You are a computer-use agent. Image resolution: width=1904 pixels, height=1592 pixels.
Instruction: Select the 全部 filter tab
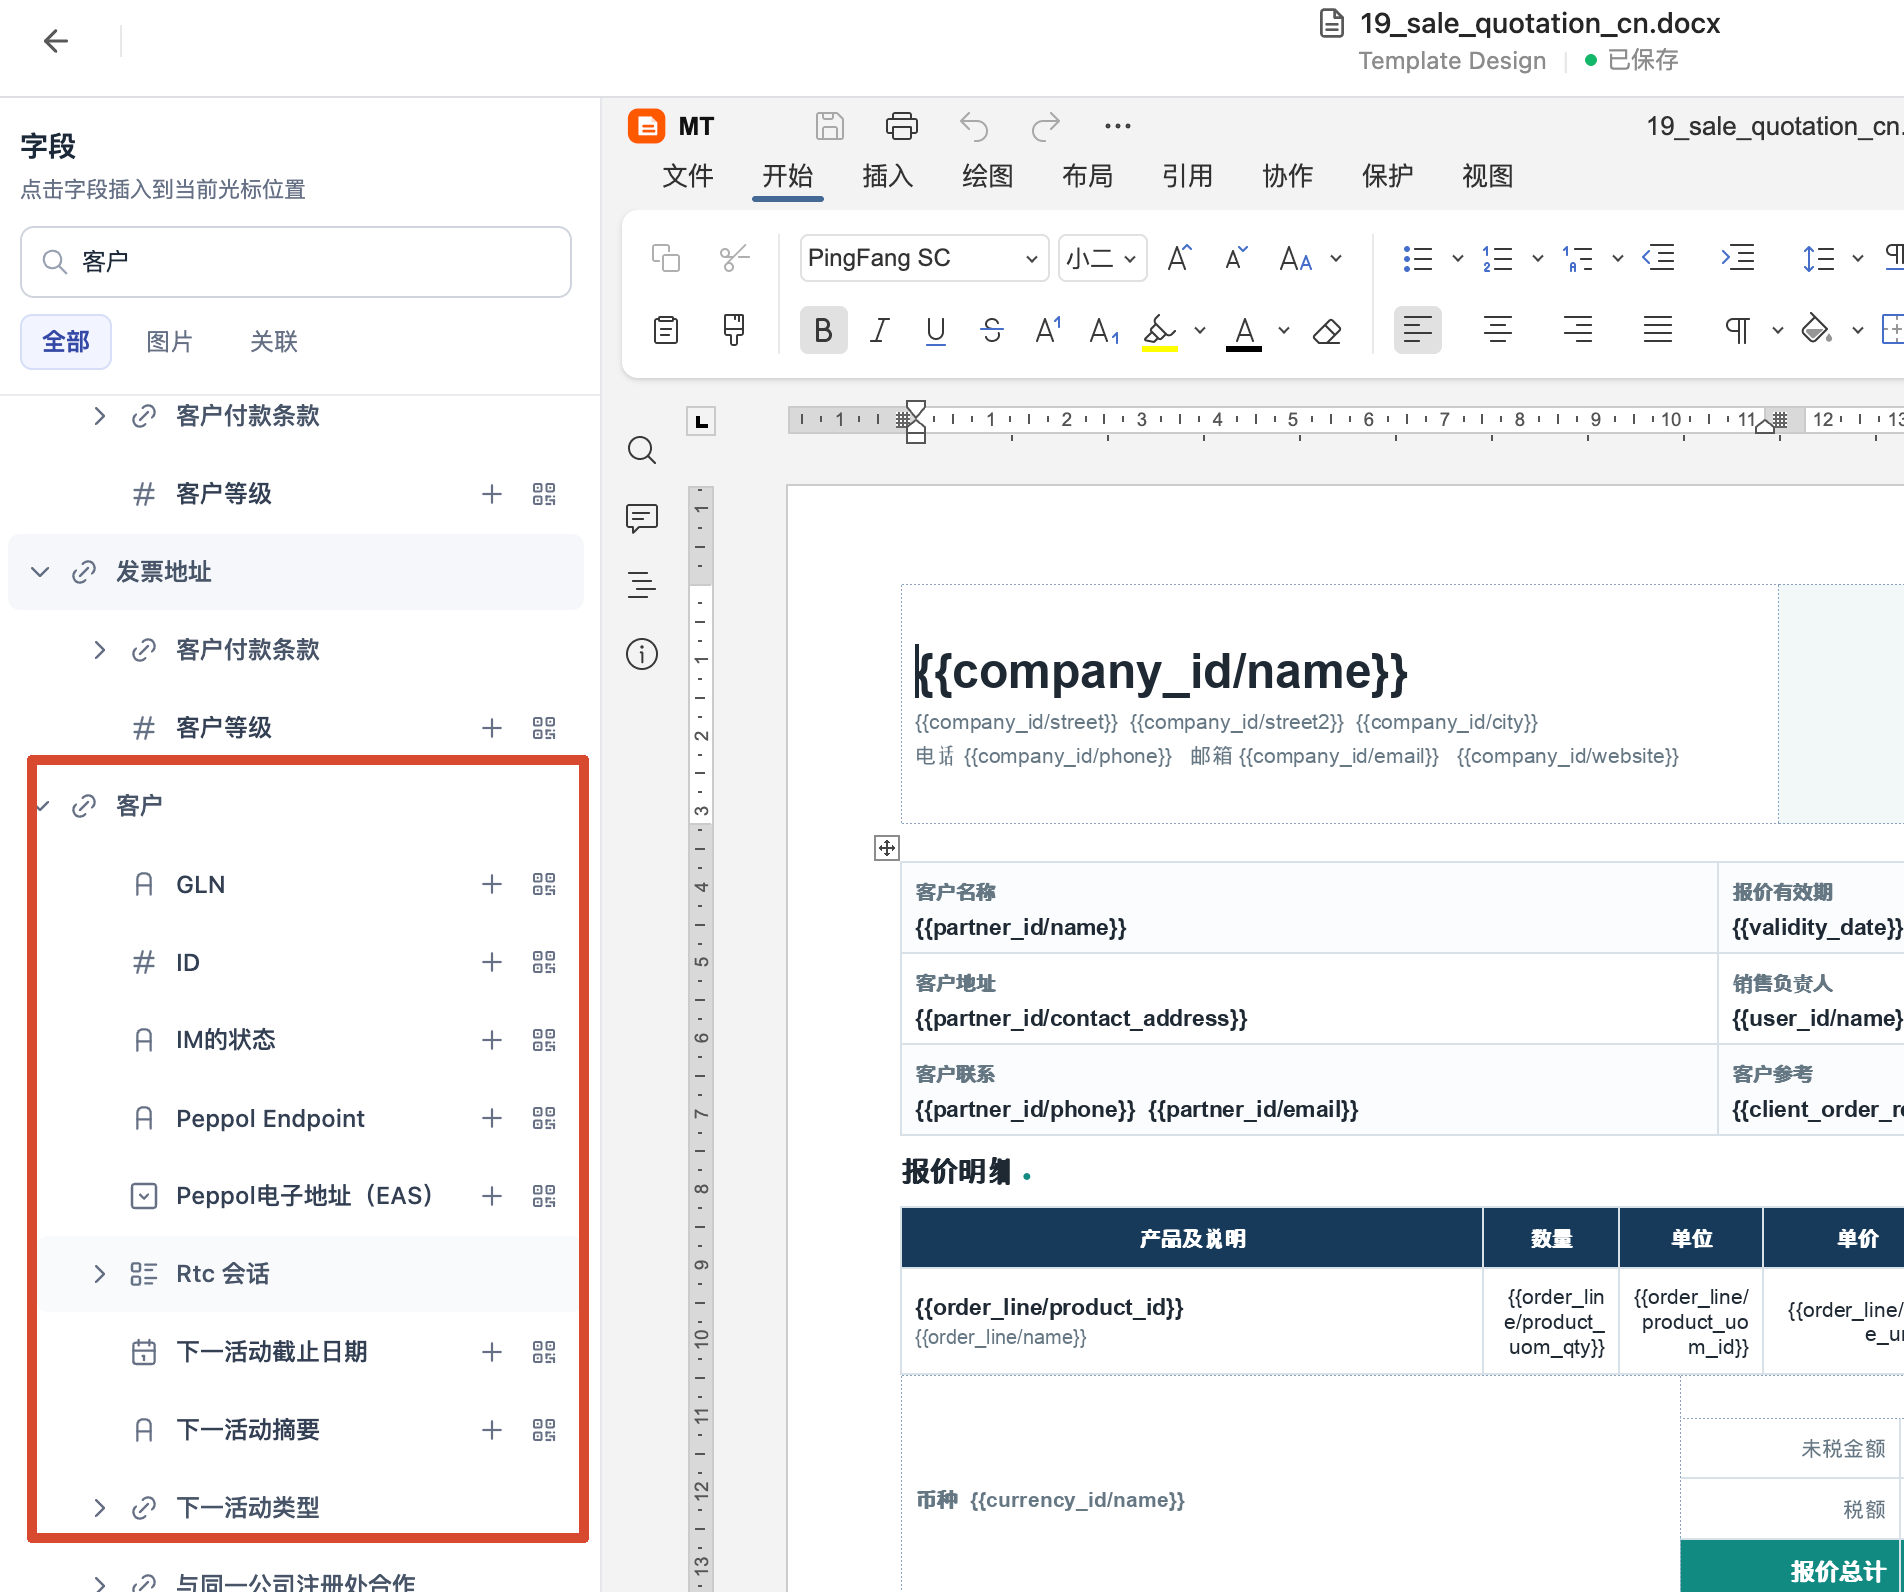(66, 342)
